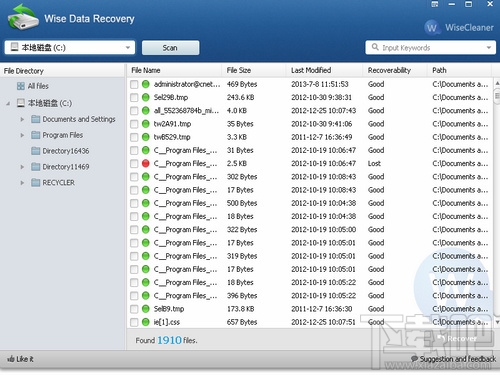Tick checkbox for the 396 Bytes file

(134, 296)
